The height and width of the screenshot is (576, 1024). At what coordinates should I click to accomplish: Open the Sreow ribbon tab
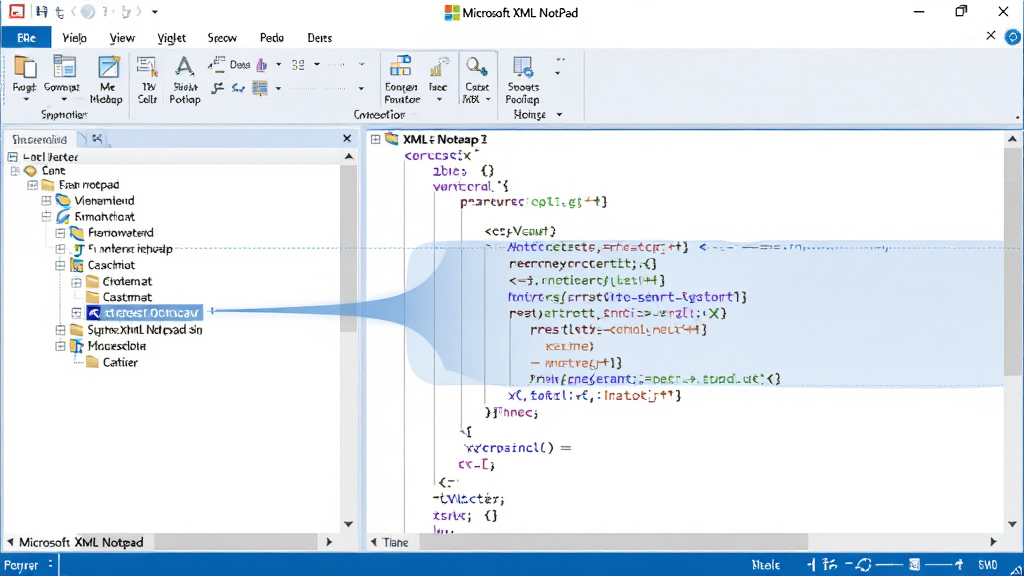[x=222, y=38]
